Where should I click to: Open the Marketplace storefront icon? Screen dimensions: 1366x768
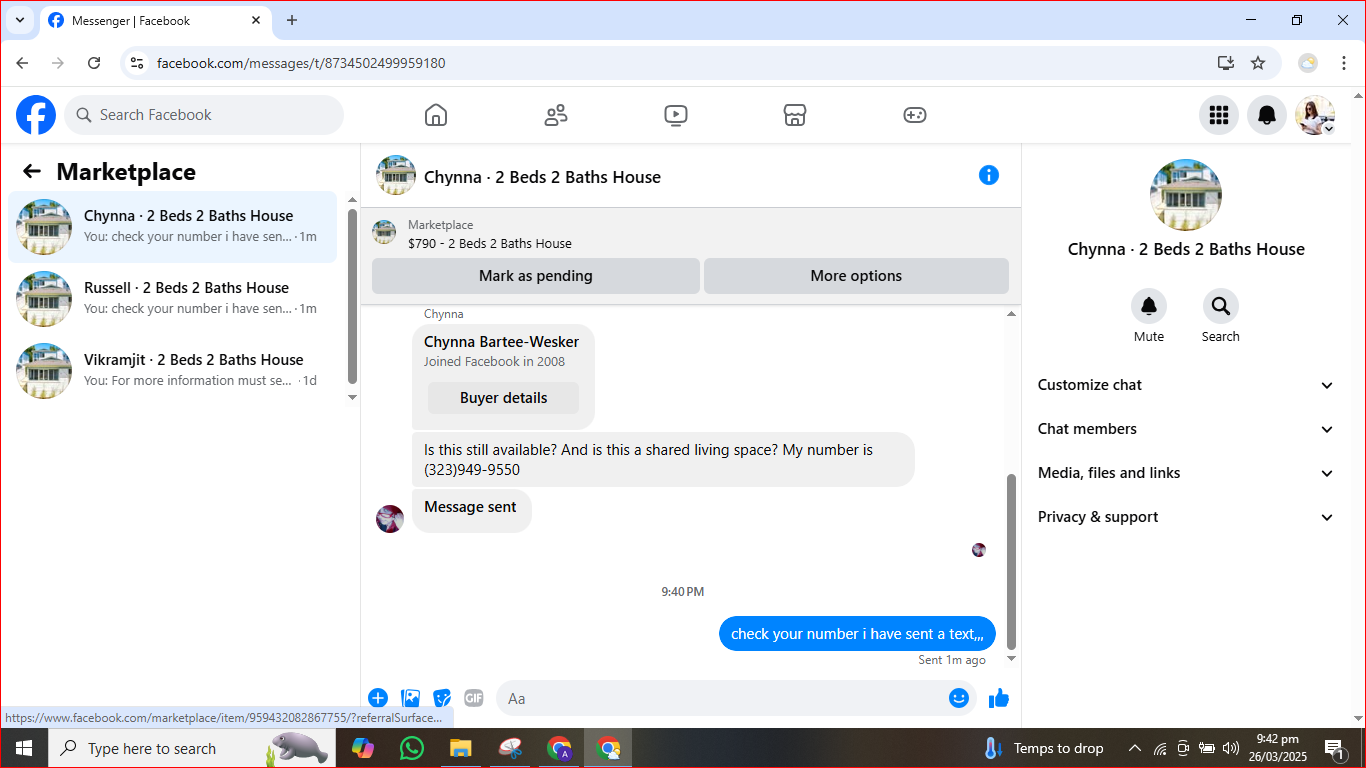coord(795,115)
